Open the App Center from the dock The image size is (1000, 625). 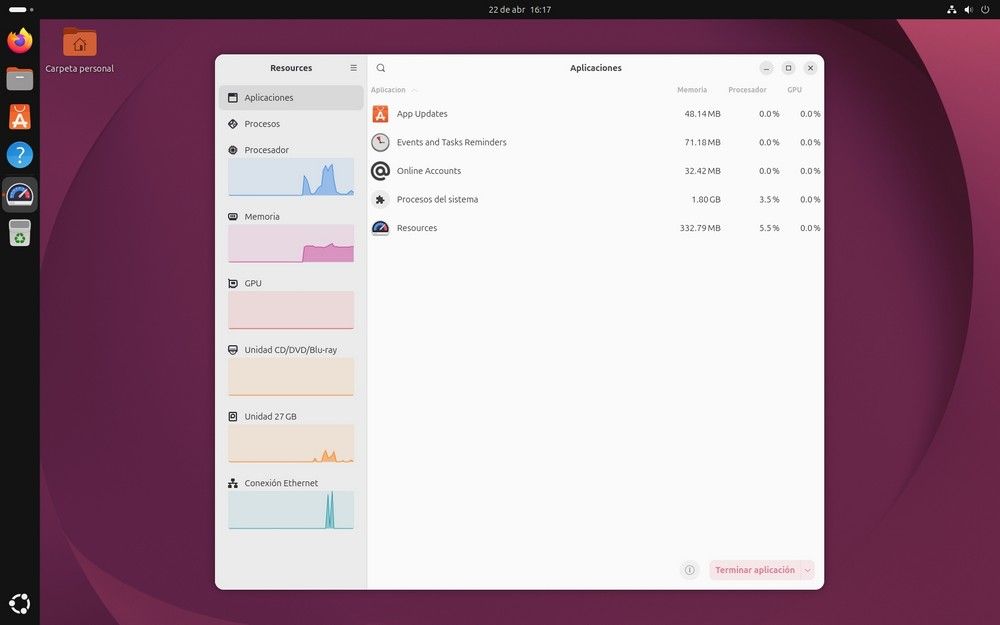click(20, 117)
